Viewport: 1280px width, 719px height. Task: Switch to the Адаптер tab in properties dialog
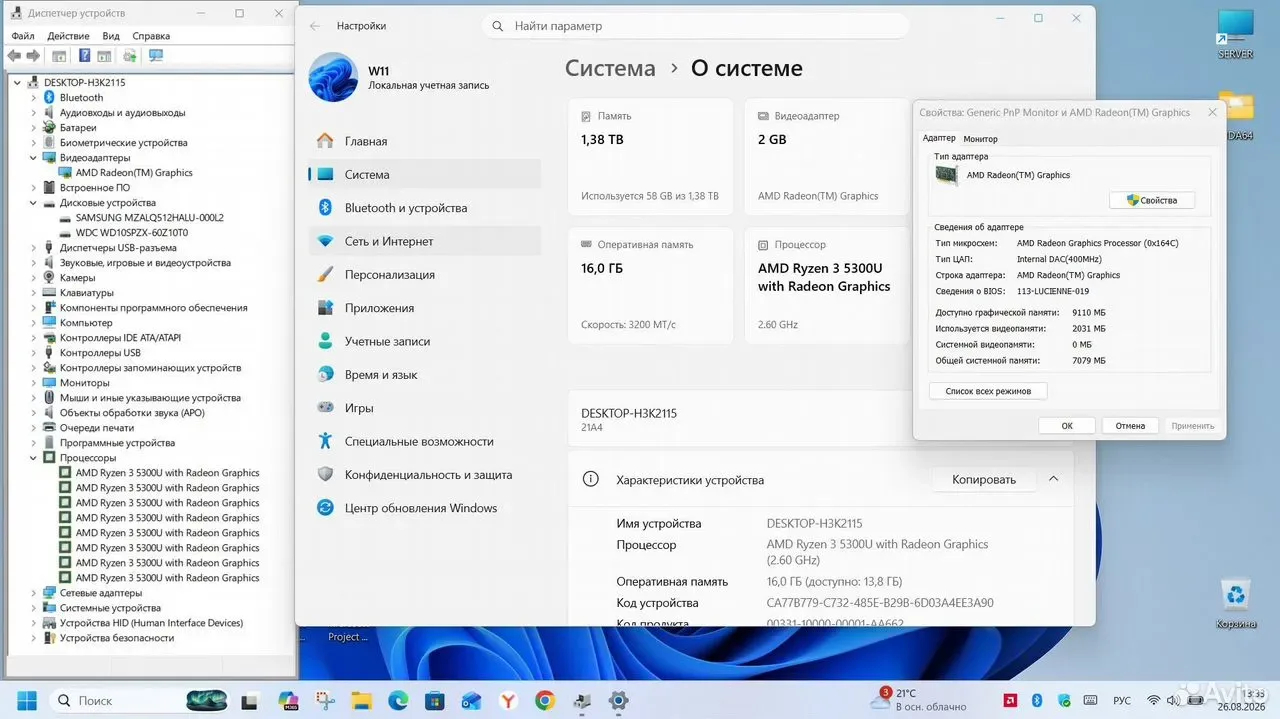click(938, 138)
